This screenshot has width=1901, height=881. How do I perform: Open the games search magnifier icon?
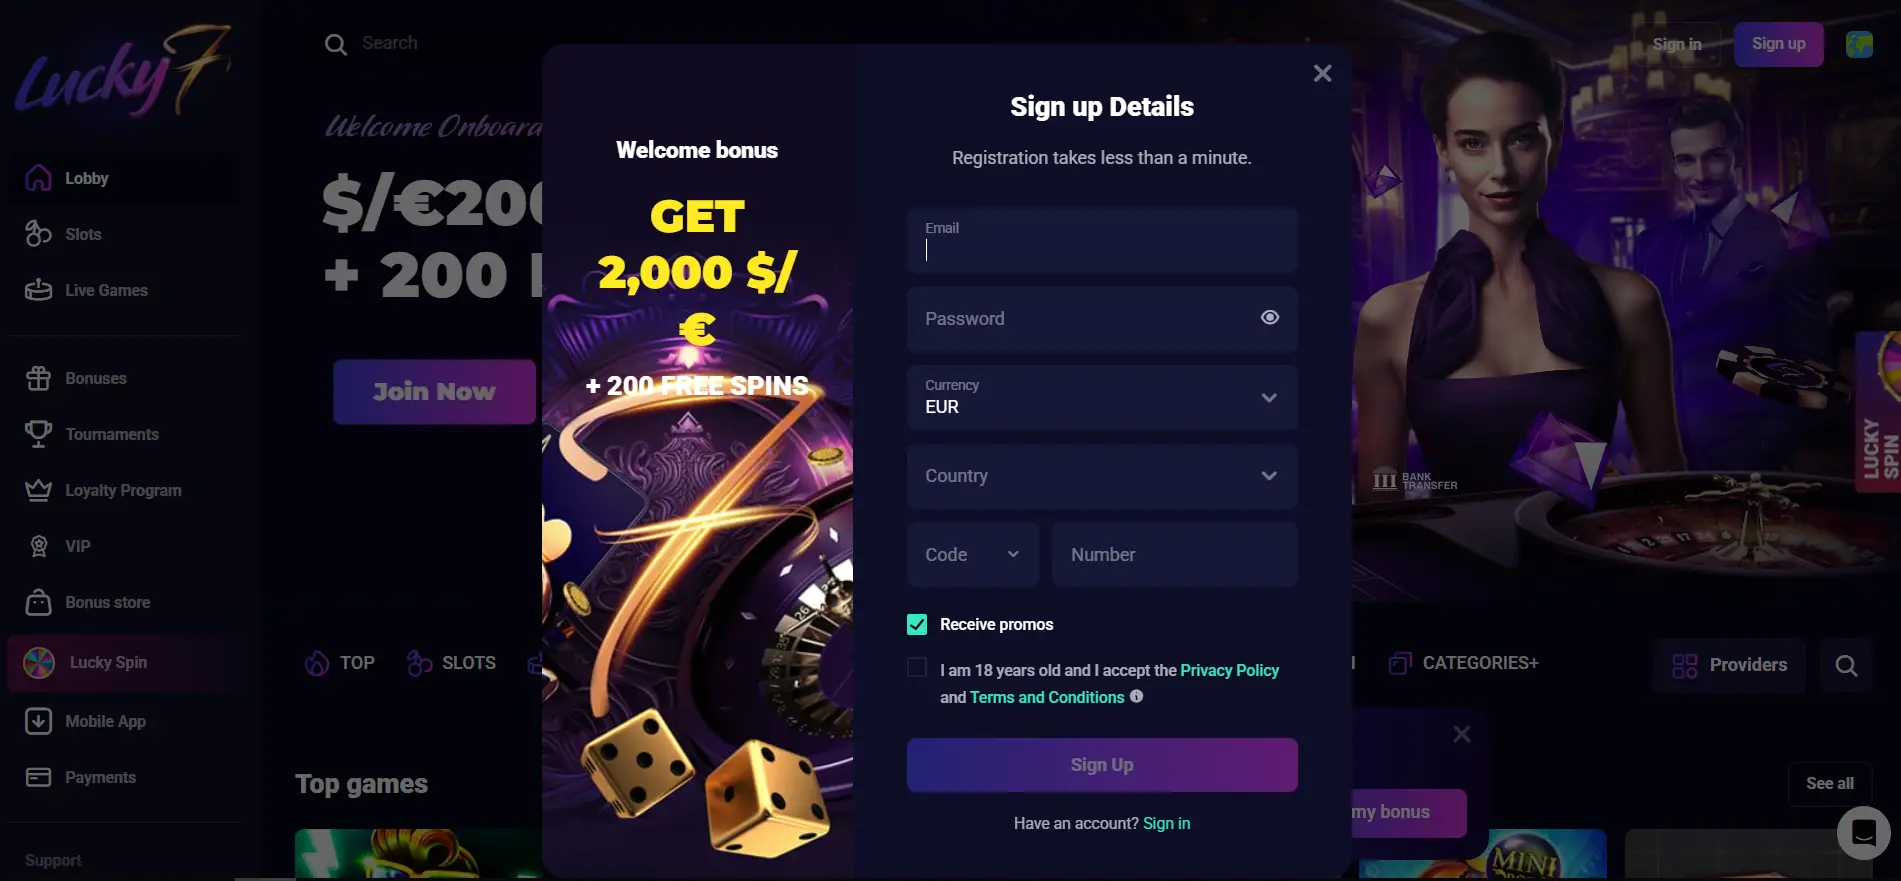tap(1846, 665)
